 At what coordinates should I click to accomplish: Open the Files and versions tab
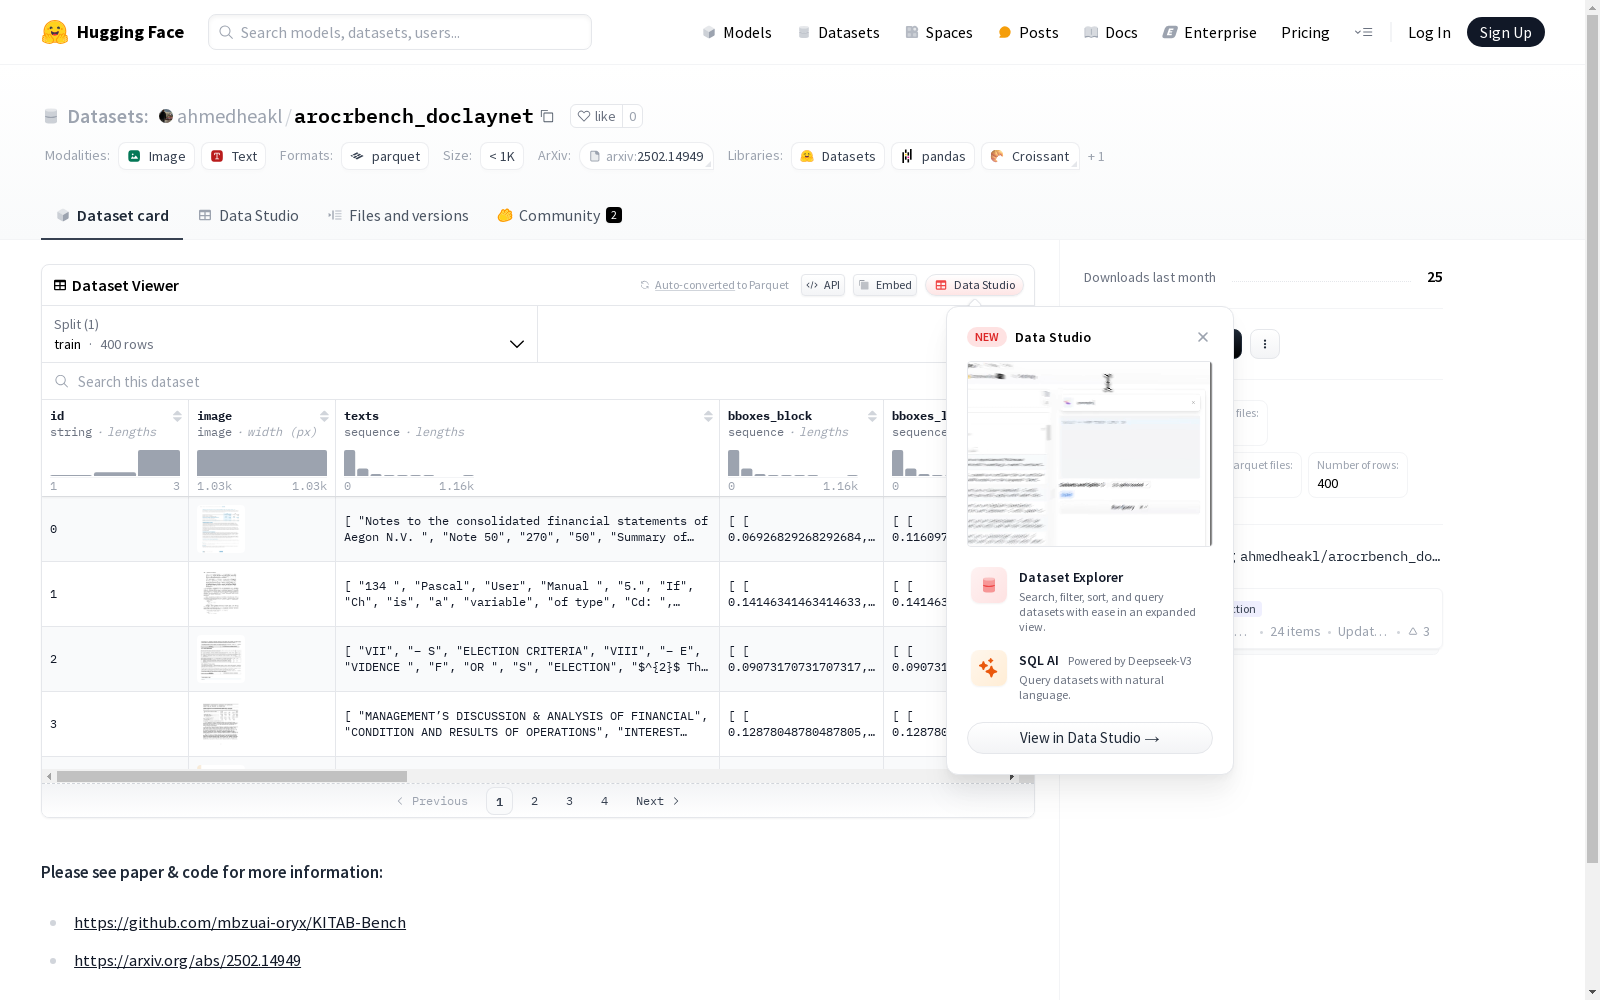(x=398, y=216)
